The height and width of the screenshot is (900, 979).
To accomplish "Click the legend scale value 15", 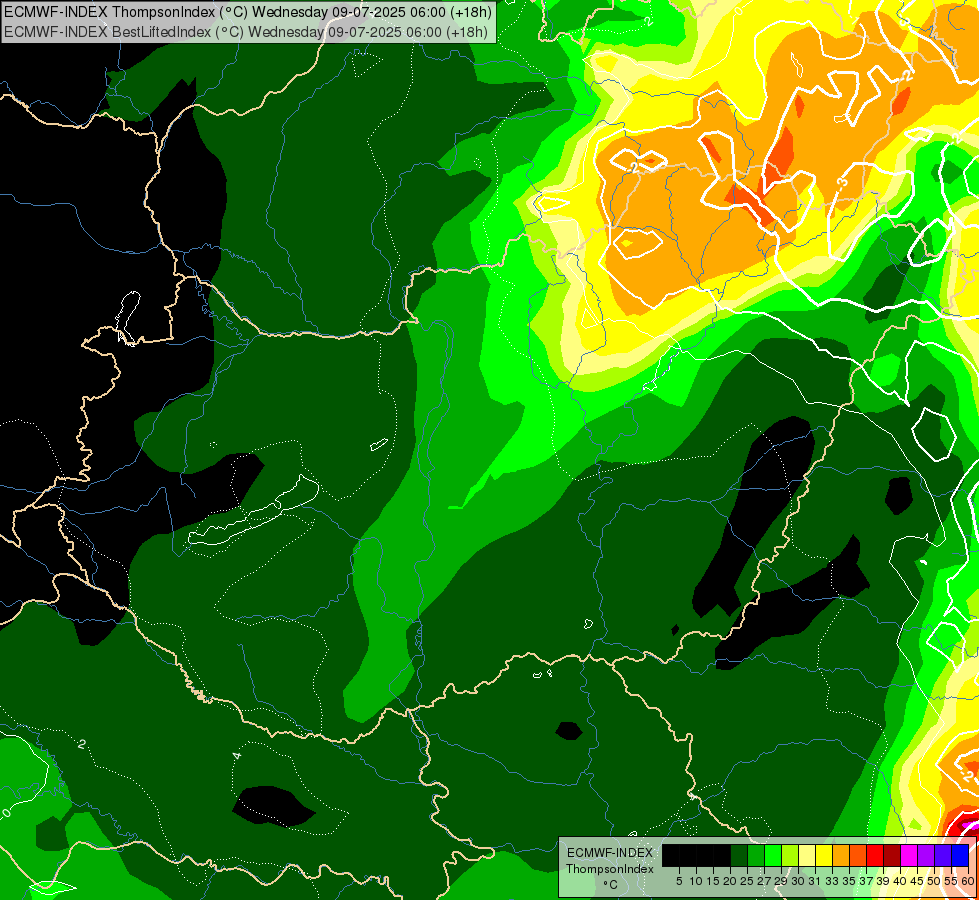I will coord(713,881).
